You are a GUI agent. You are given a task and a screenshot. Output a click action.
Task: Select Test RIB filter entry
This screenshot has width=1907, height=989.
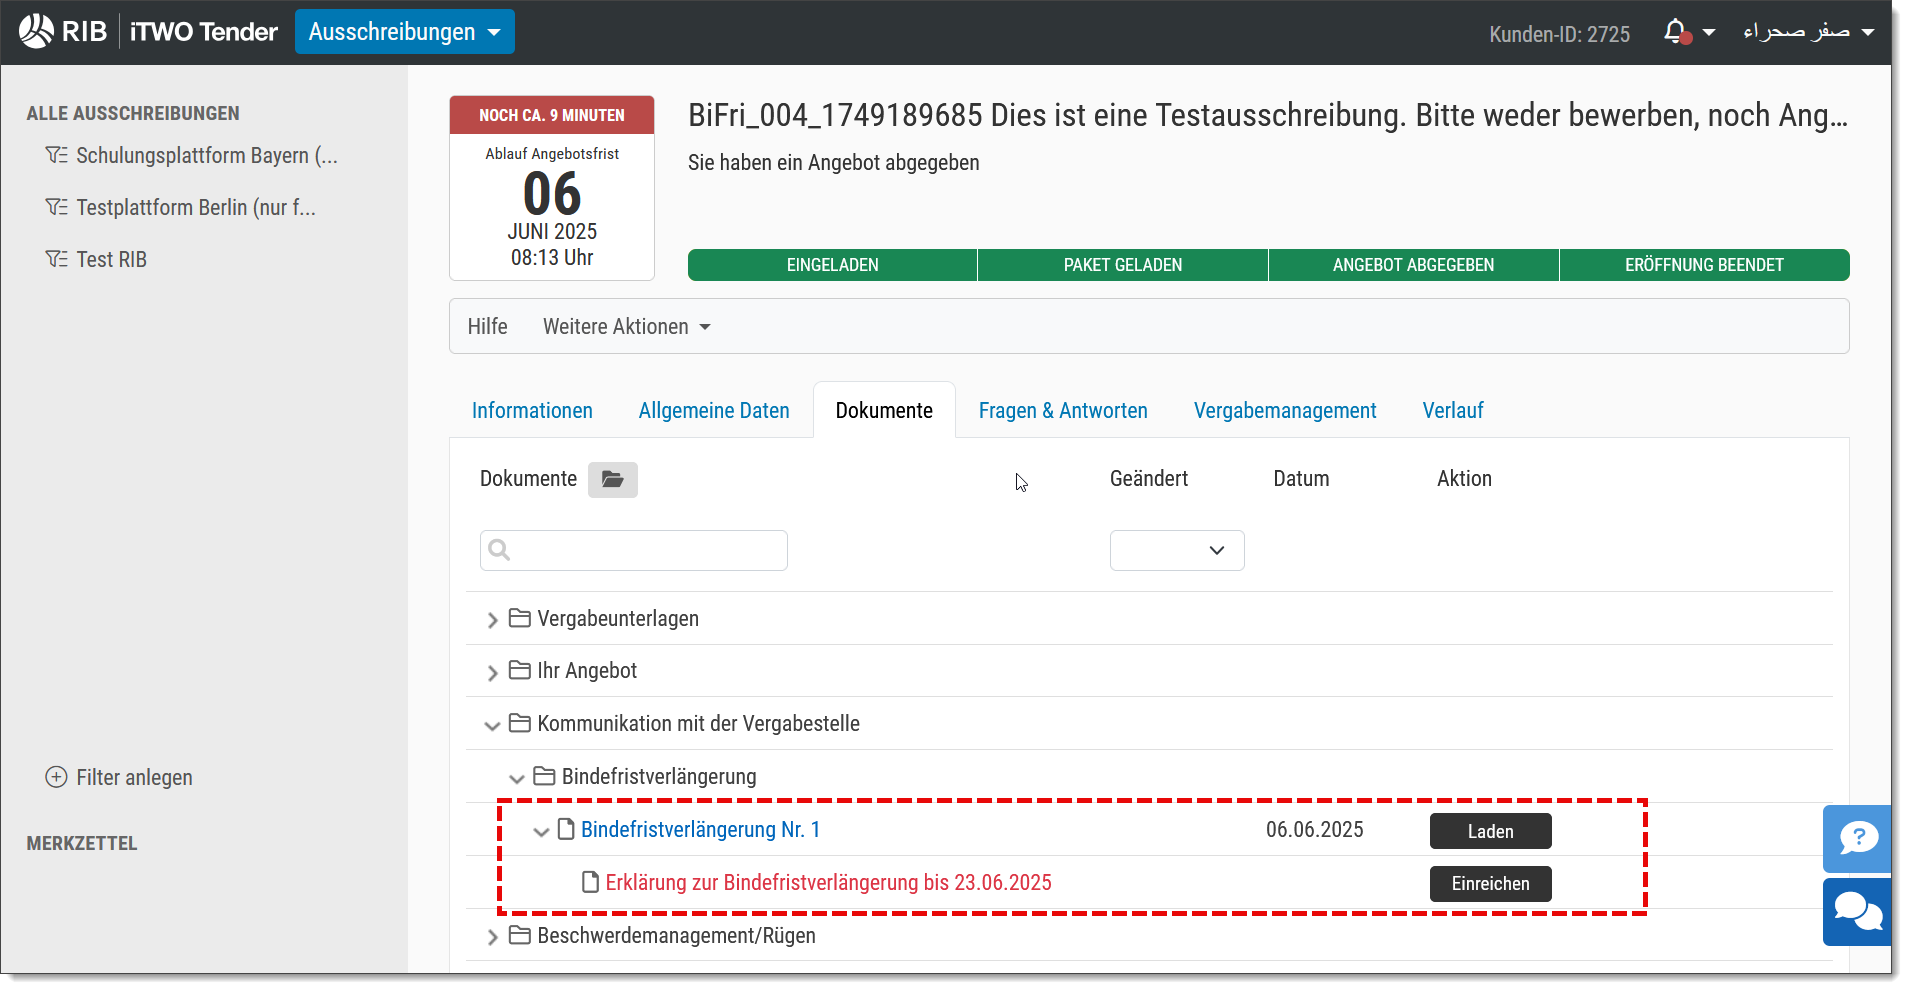click(112, 259)
